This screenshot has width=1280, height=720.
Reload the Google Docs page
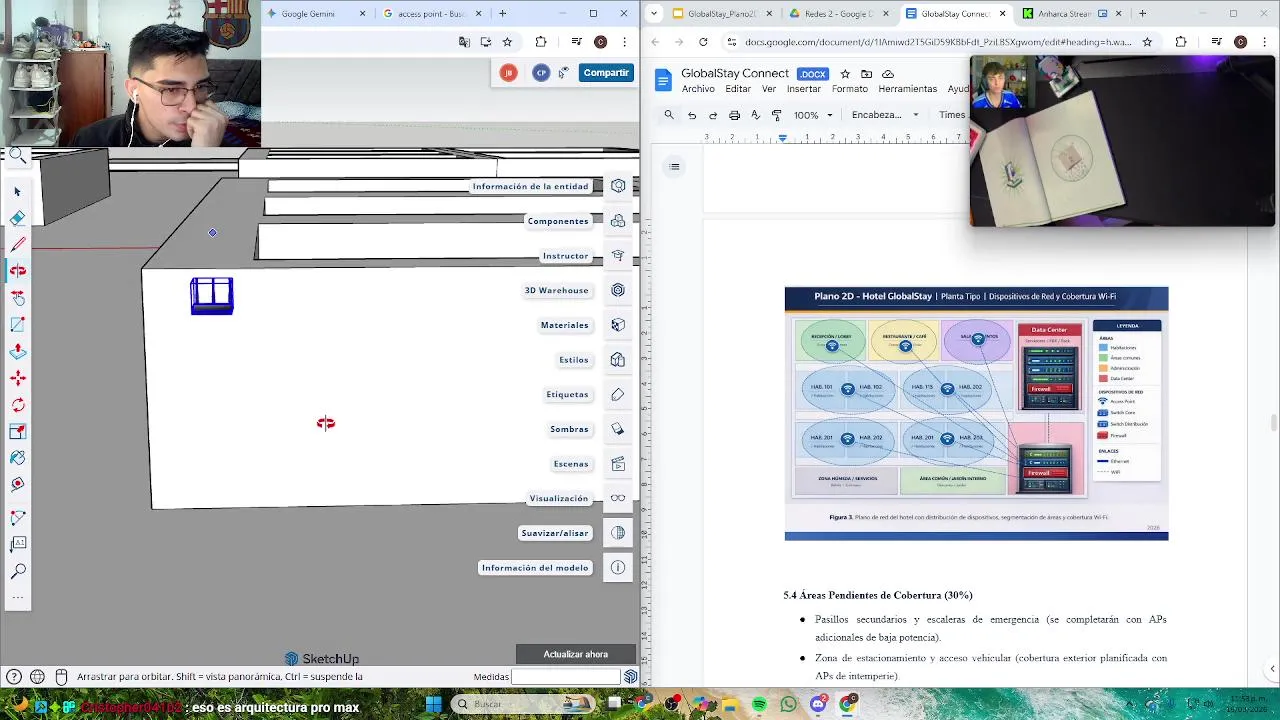(x=703, y=42)
